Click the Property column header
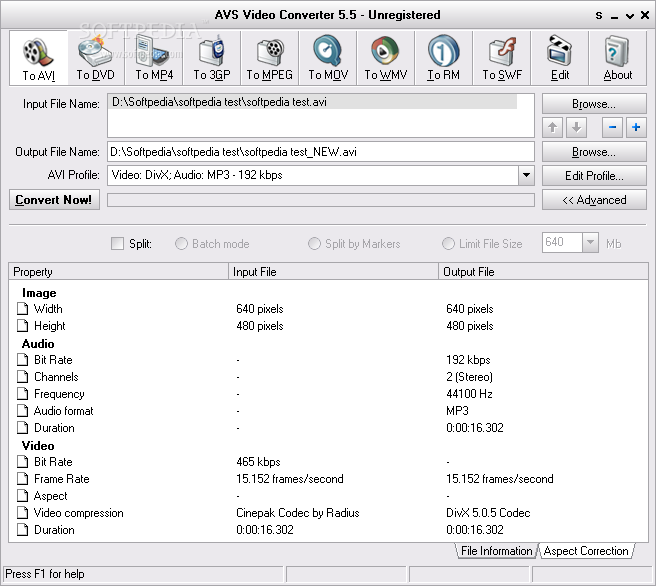656x586 pixels. 118,272
